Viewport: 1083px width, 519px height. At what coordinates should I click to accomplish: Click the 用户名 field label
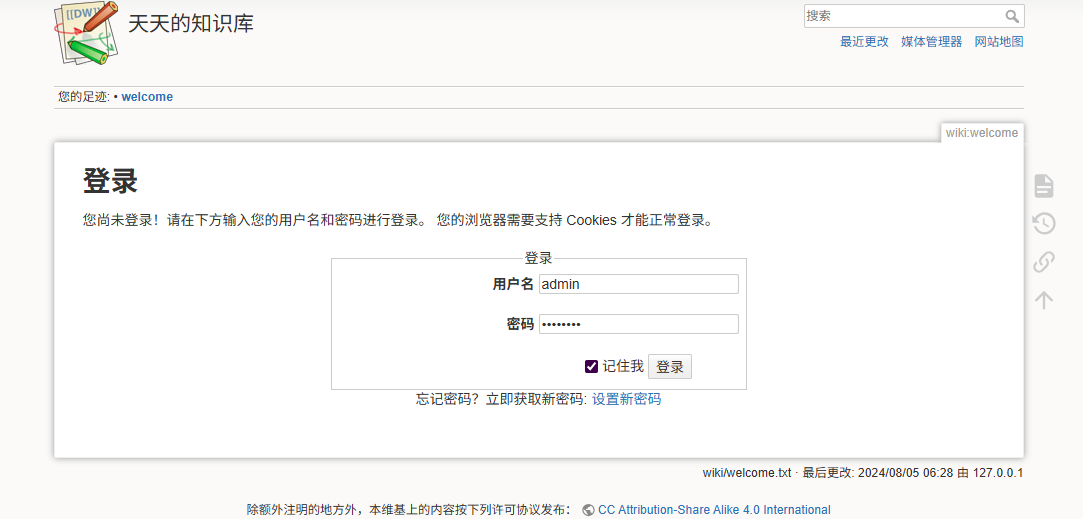point(513,284)
